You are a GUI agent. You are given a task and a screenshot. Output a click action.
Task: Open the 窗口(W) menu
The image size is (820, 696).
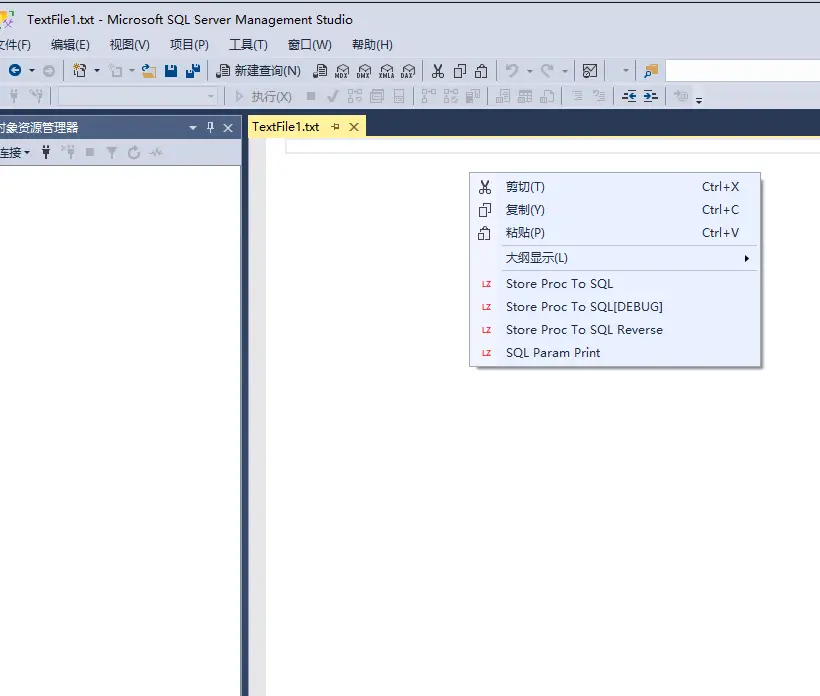pyautogui.click(x=309, y=45)
